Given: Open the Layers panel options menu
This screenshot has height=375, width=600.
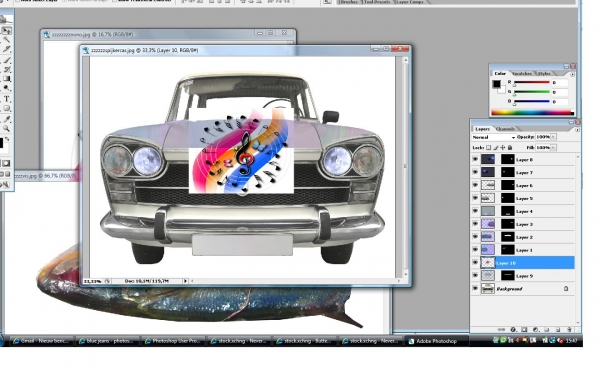Looking at the screenshot, I should 577,130.
